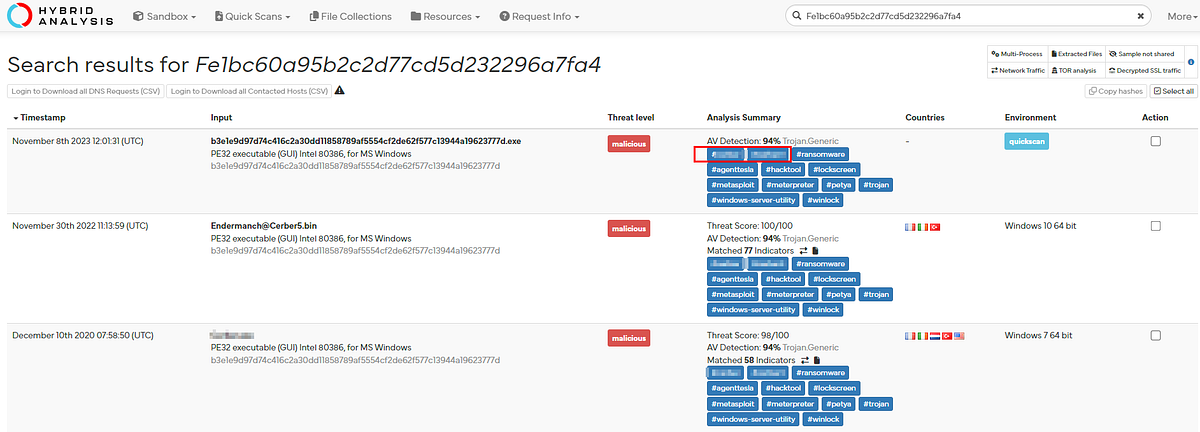Open the b3e1e9d97d74c416c2a30dd...777d.exe sample
1200x432 pixels.
click(366, 141)
